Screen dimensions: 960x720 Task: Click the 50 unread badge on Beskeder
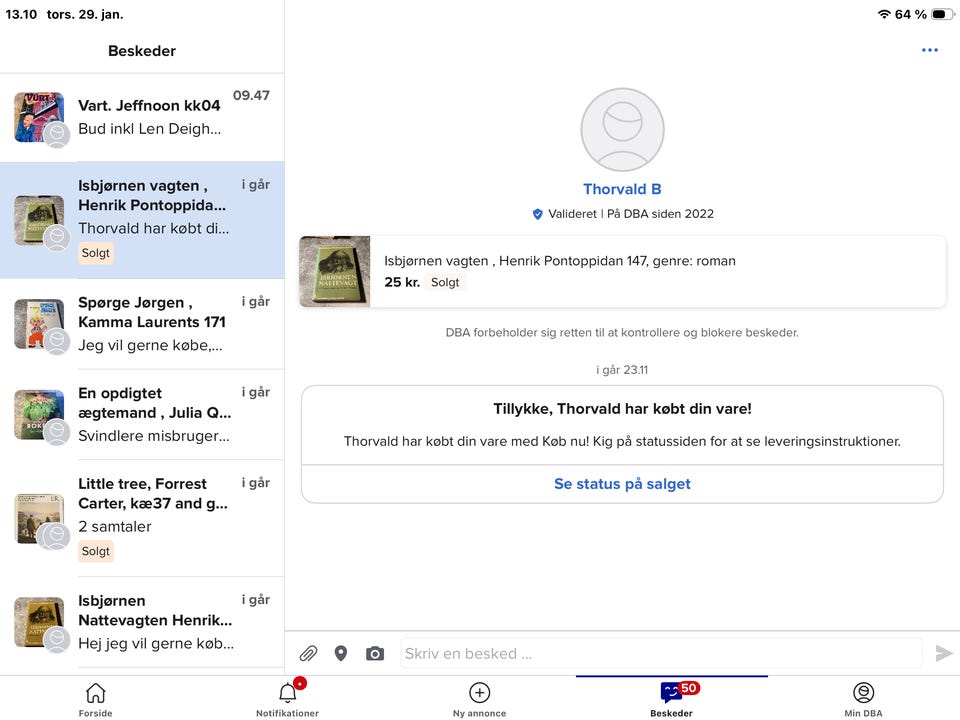pyautogui.click(x=689, y=688)
